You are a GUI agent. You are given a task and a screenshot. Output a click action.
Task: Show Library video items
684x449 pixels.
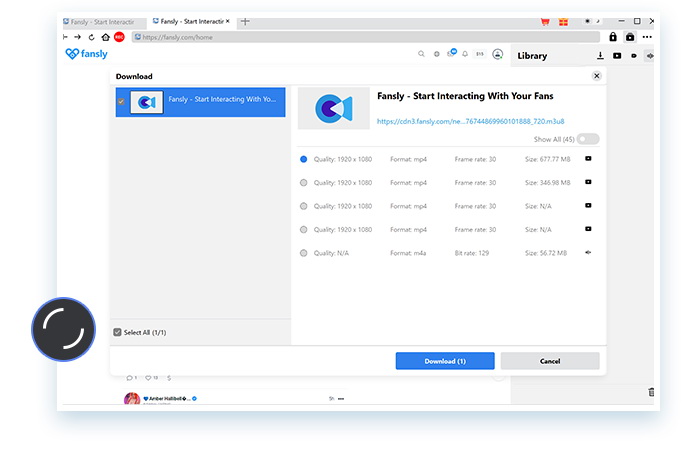[617, 55]
